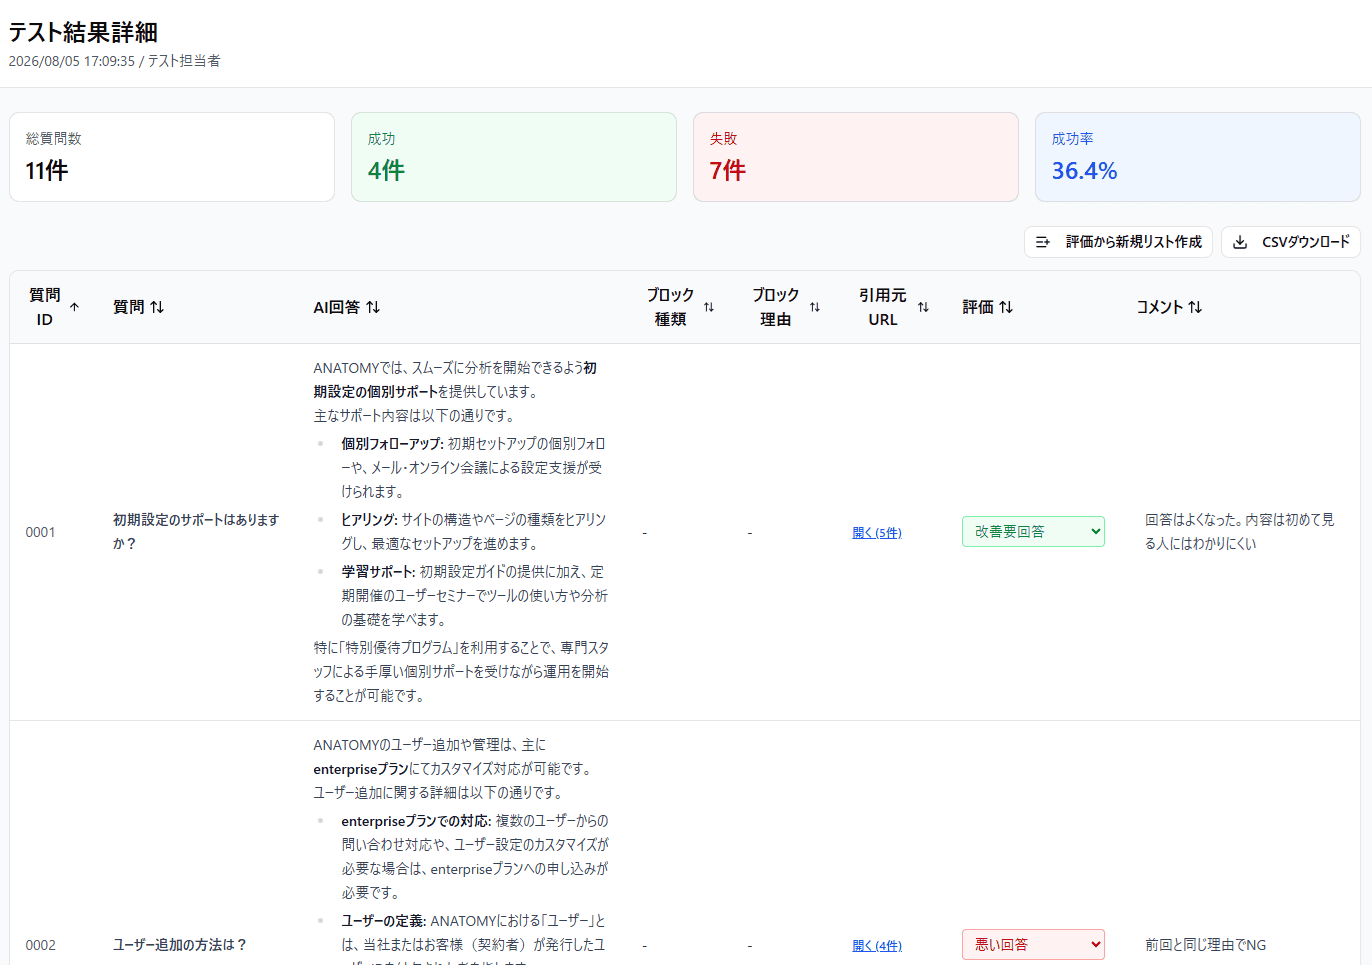
Task: Click the question text 初期設定のサポートはありますか？
Action: (196, 532)
